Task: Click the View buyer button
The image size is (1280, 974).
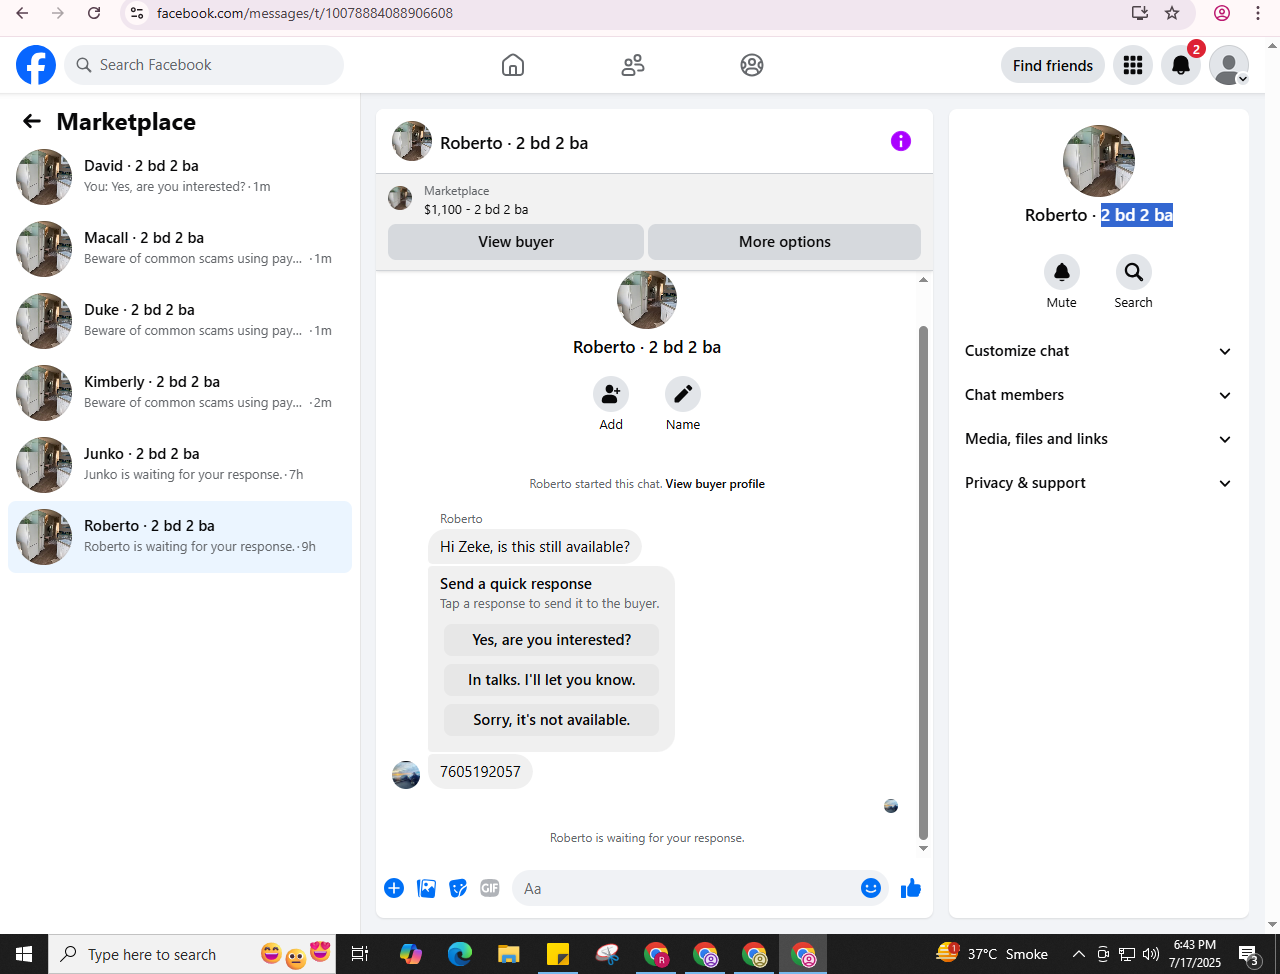Action: 516,242
